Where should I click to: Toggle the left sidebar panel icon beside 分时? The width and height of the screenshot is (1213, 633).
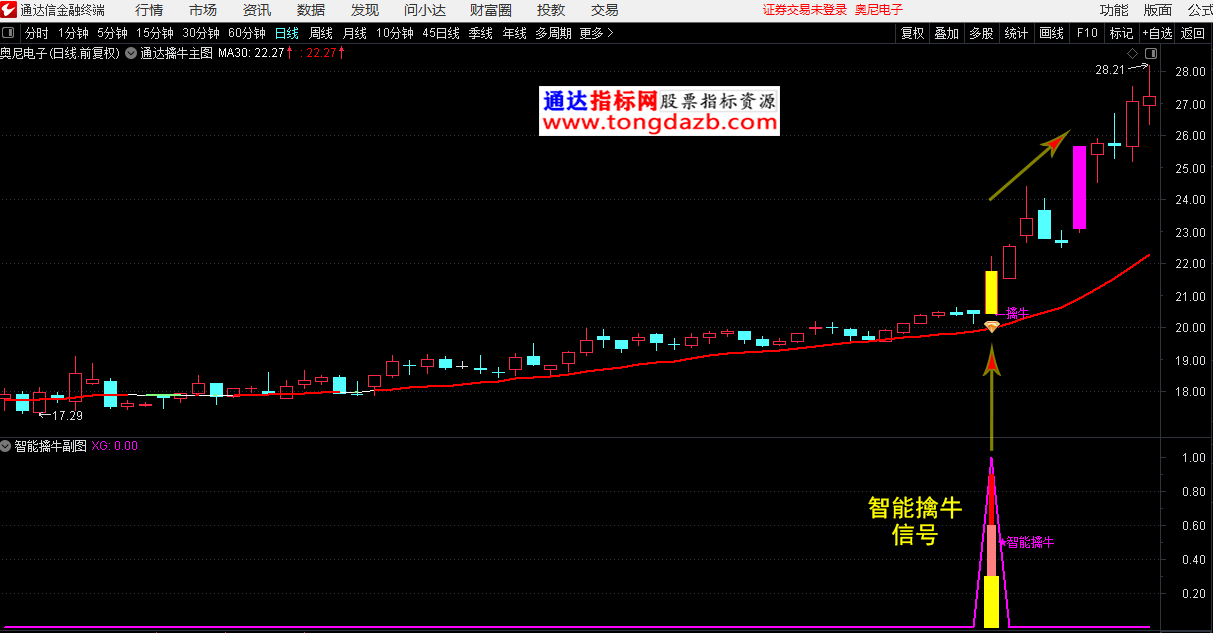9,33
